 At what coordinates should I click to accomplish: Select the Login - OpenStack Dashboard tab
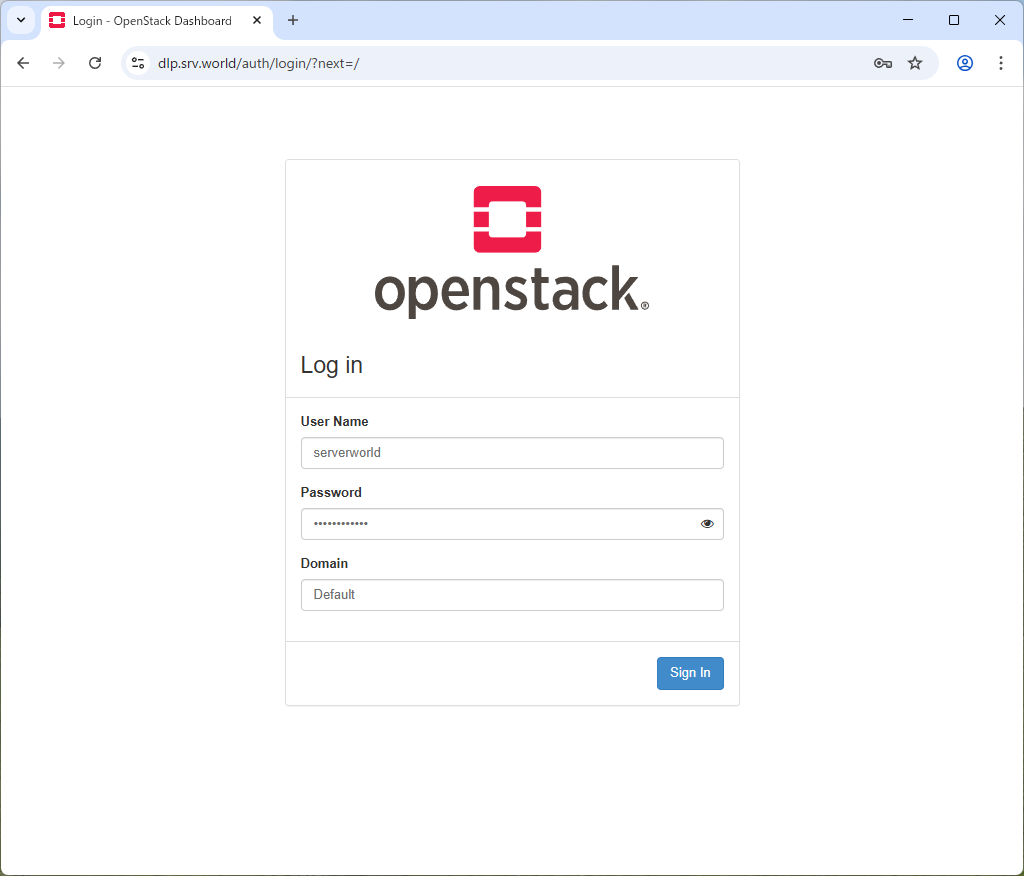(150, 21)
